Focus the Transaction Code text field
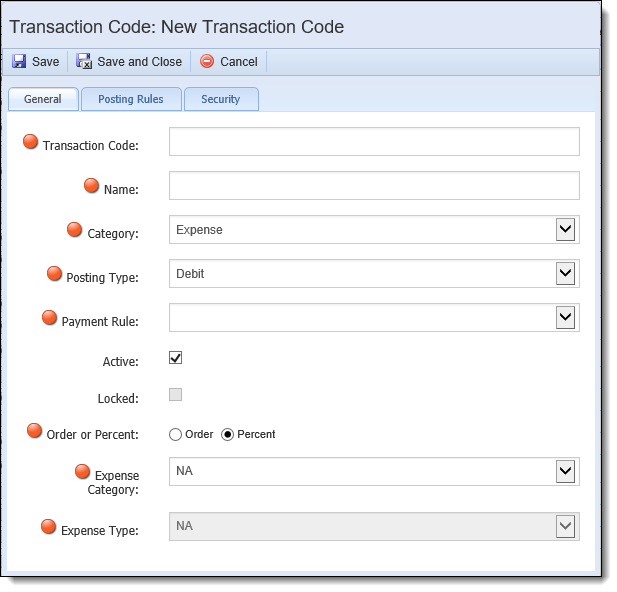617x592 pixels. (x=374, y=142)
